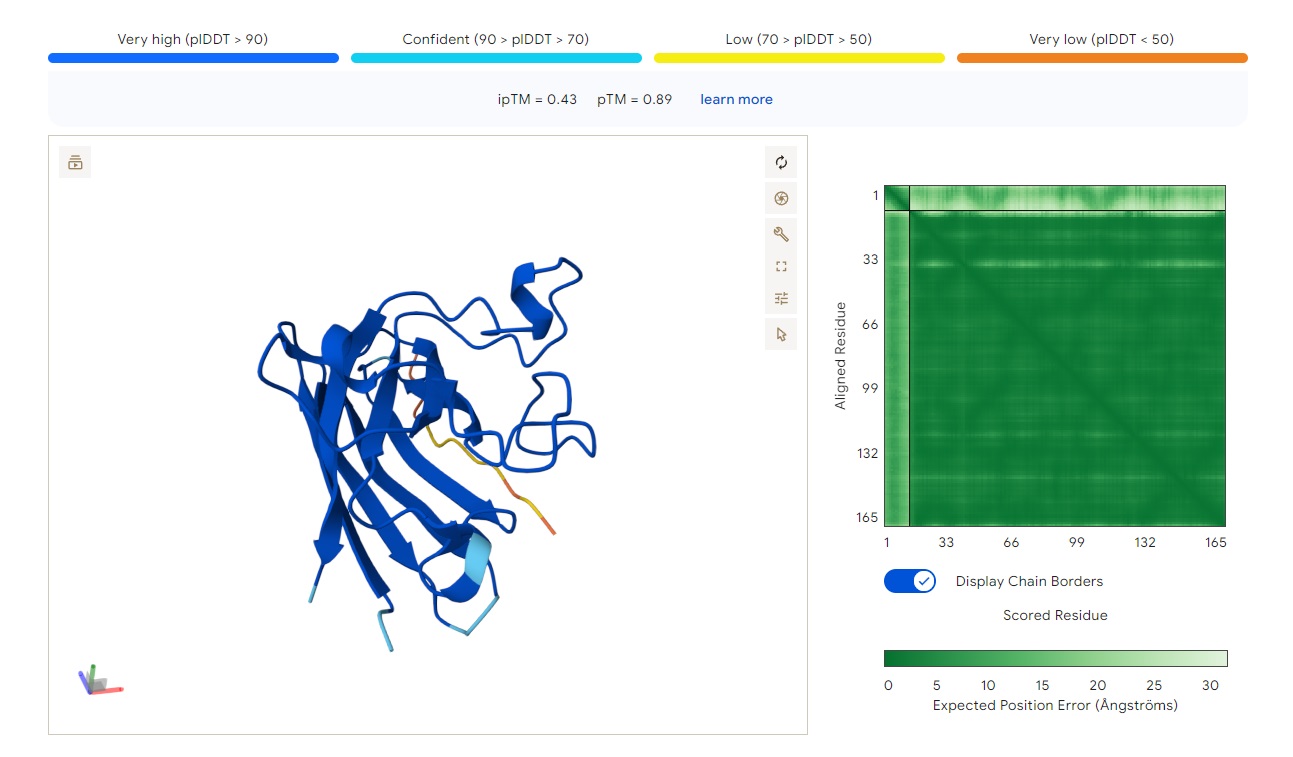Click the Very high pLDDT blue bar

tap(193, 58)
